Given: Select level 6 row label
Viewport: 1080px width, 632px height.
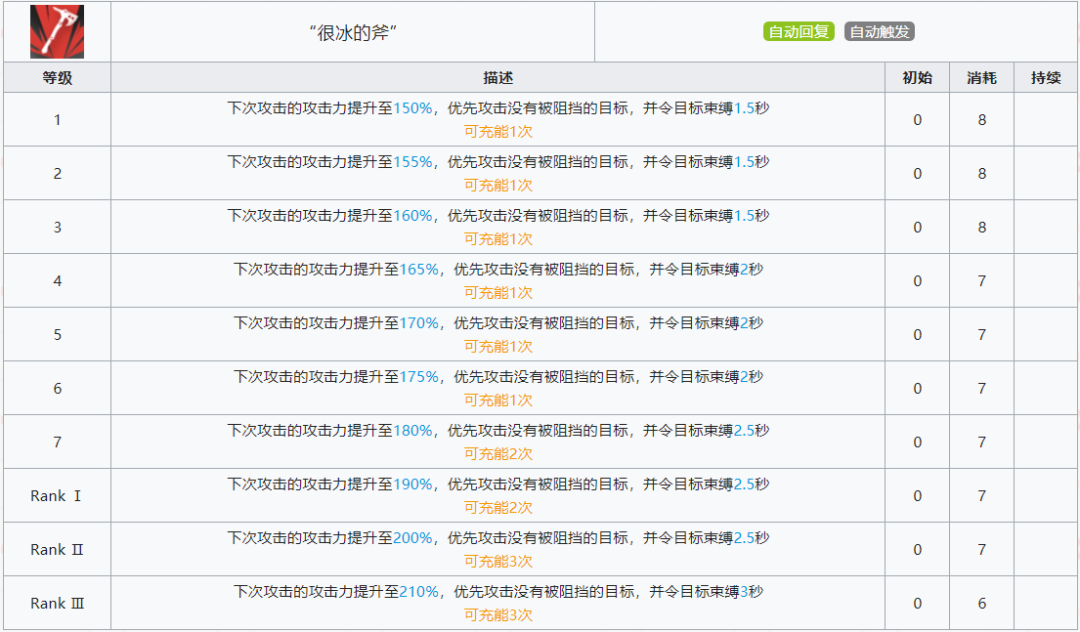Looking at the screenshot, I should [57, 388].
